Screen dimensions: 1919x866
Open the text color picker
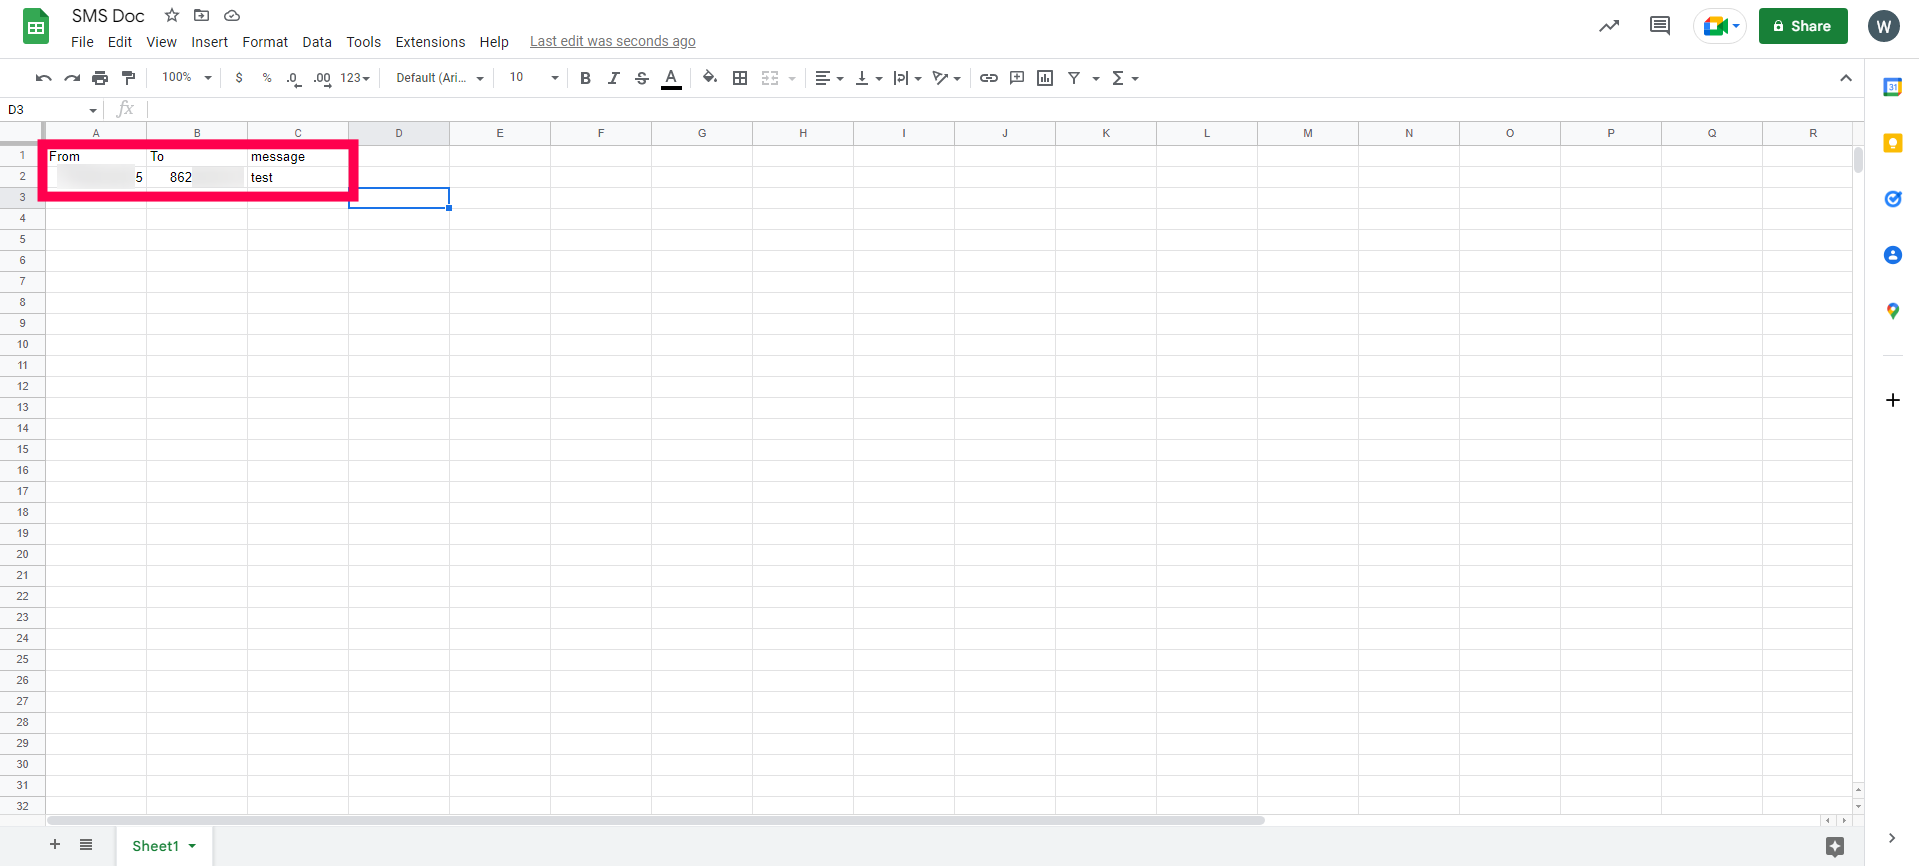(672, 78)
